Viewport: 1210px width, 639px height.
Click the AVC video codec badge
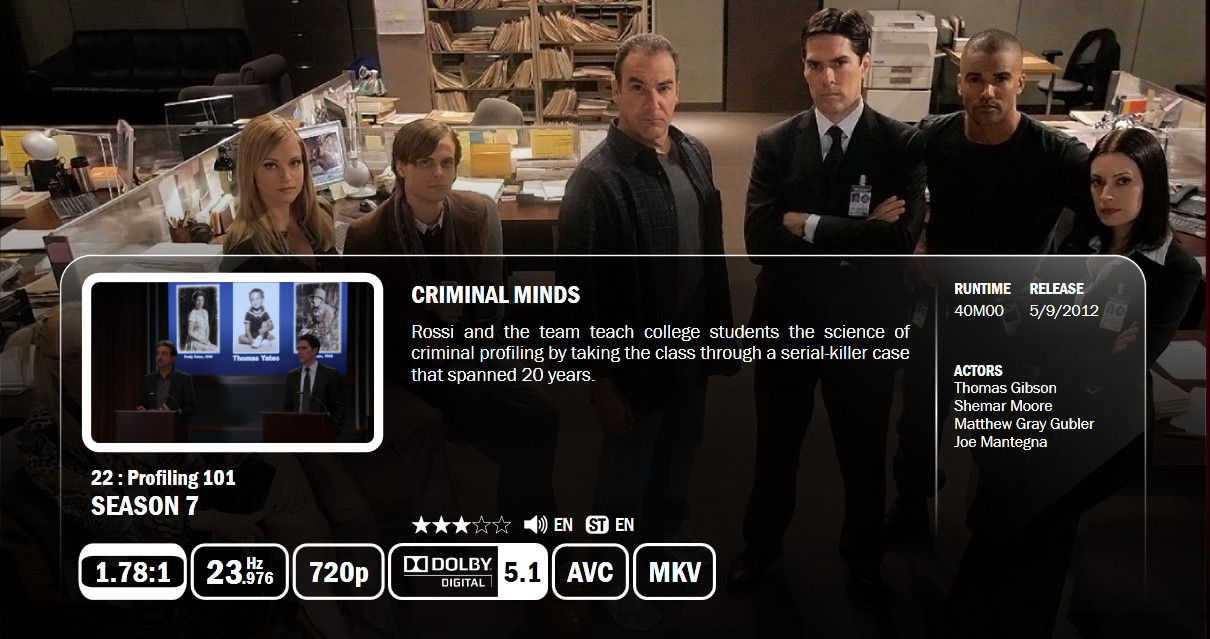[590, 572]
